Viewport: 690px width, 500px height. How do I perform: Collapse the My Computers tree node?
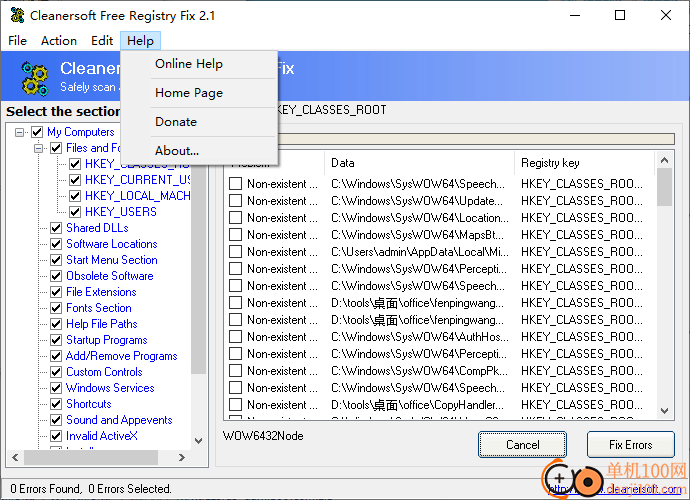pyautogui.click(x=19, y=132)
